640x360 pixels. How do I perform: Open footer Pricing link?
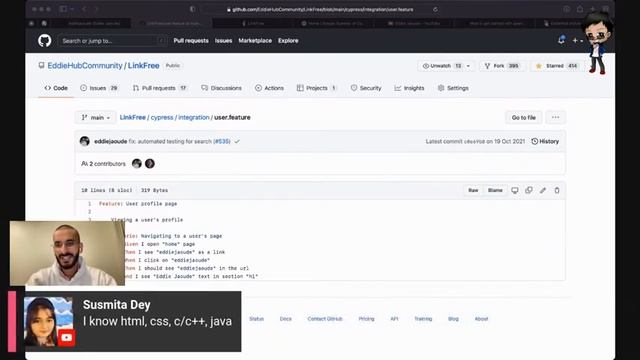tap(367, 319)
